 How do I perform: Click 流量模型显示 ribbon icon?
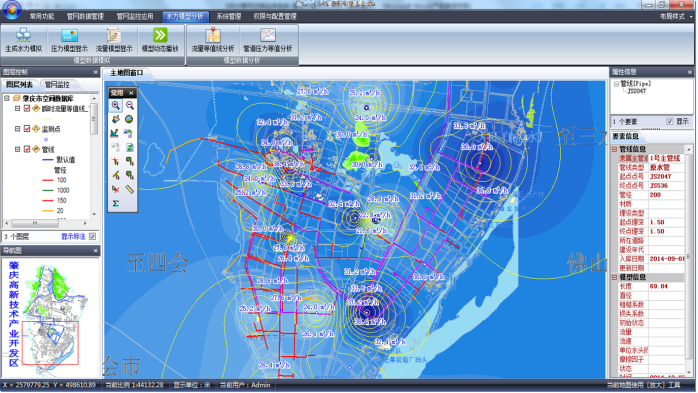(114, 35)
